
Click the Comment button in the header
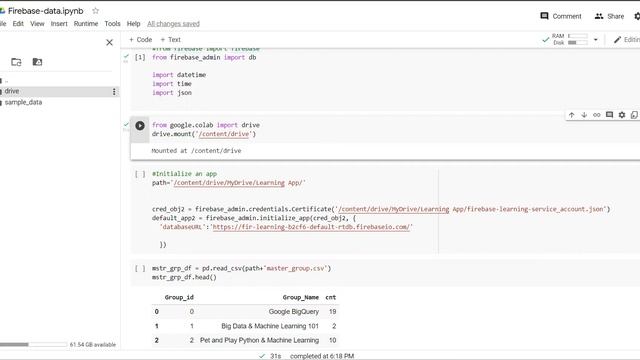561,16
